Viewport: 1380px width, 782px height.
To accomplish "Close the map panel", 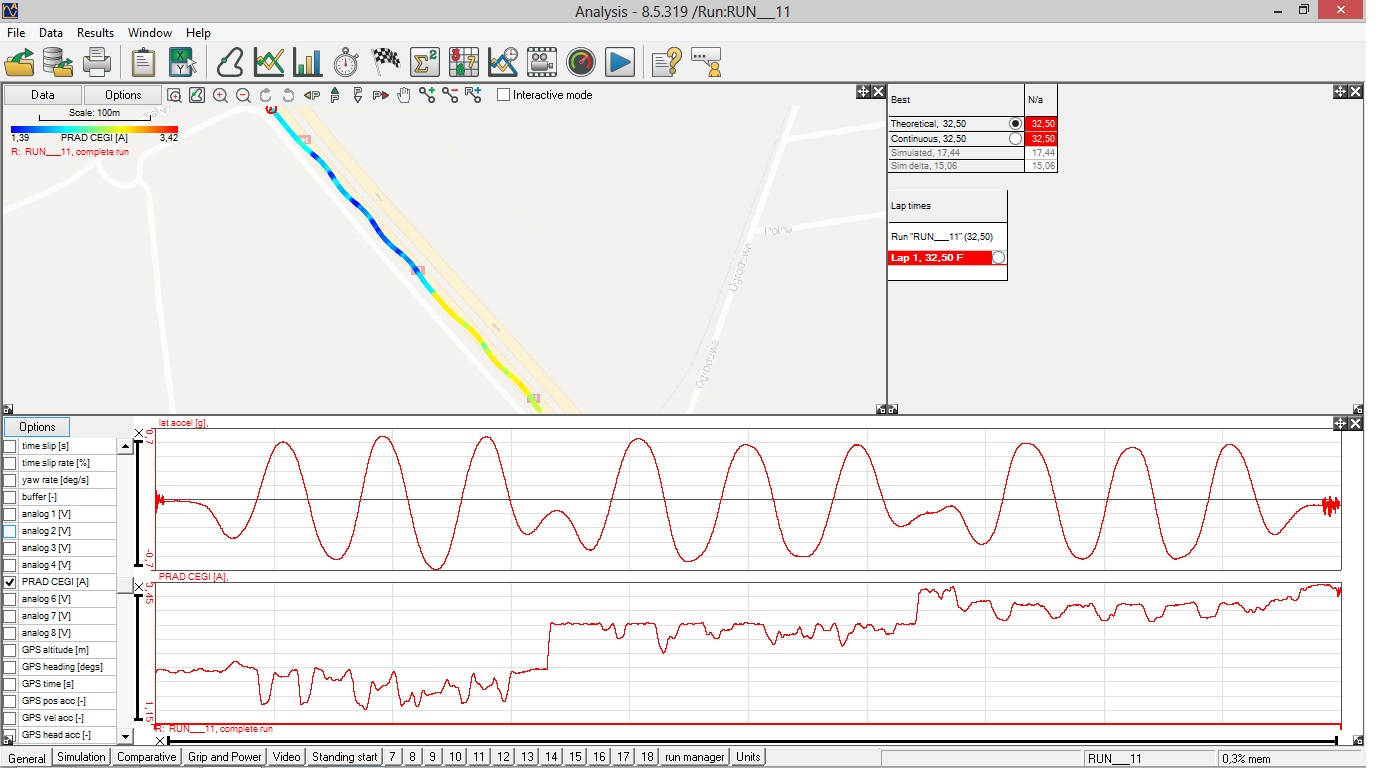I will [x=878, y=92].
